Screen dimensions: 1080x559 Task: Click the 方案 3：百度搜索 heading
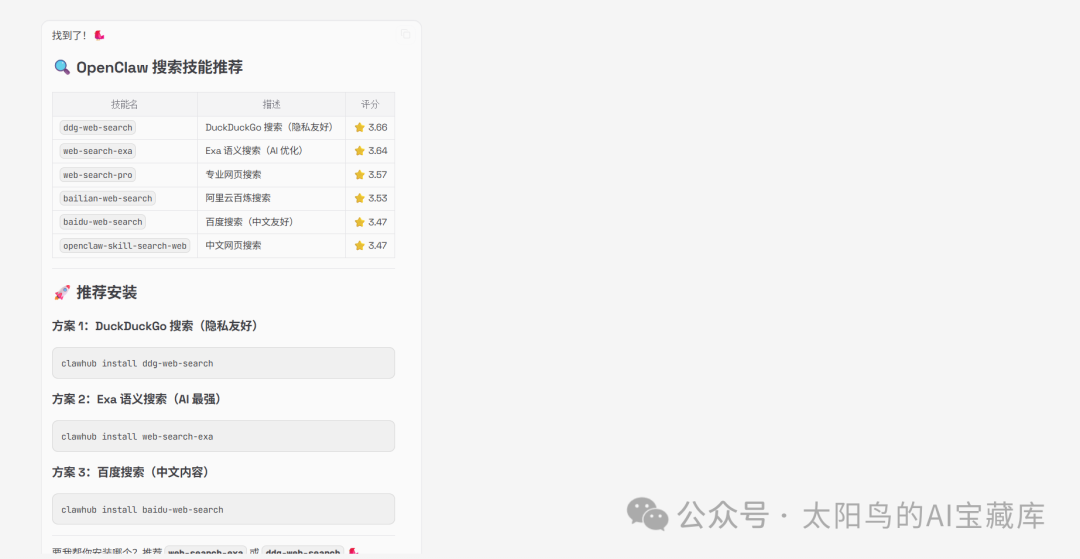131,472
